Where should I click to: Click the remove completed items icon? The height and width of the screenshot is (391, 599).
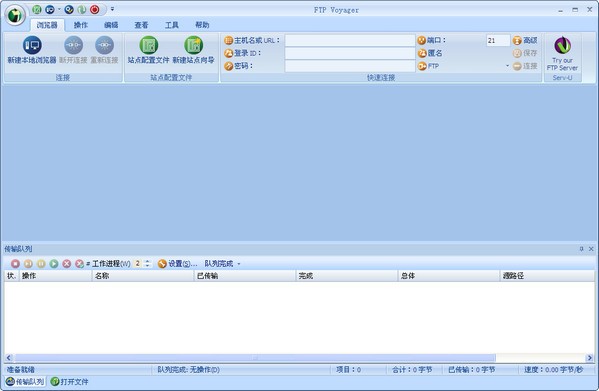pos(79,263)
